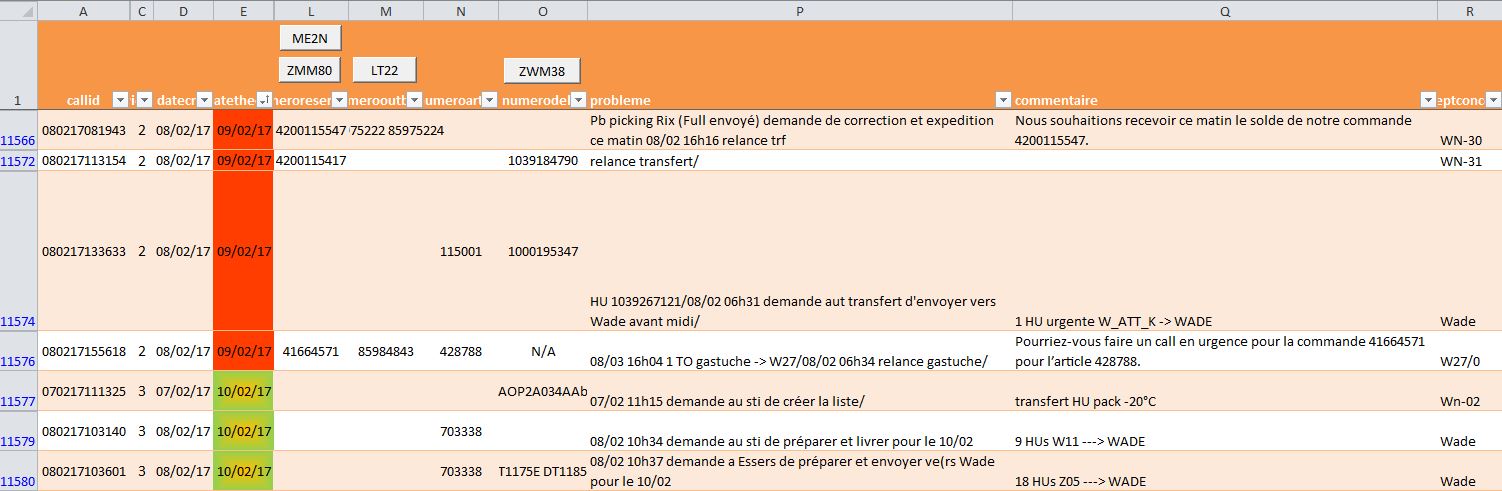The height and width of the screenshot is (491, 1502).
Task: Open the probleme column filter dropdown
Action: (1003, 100)
